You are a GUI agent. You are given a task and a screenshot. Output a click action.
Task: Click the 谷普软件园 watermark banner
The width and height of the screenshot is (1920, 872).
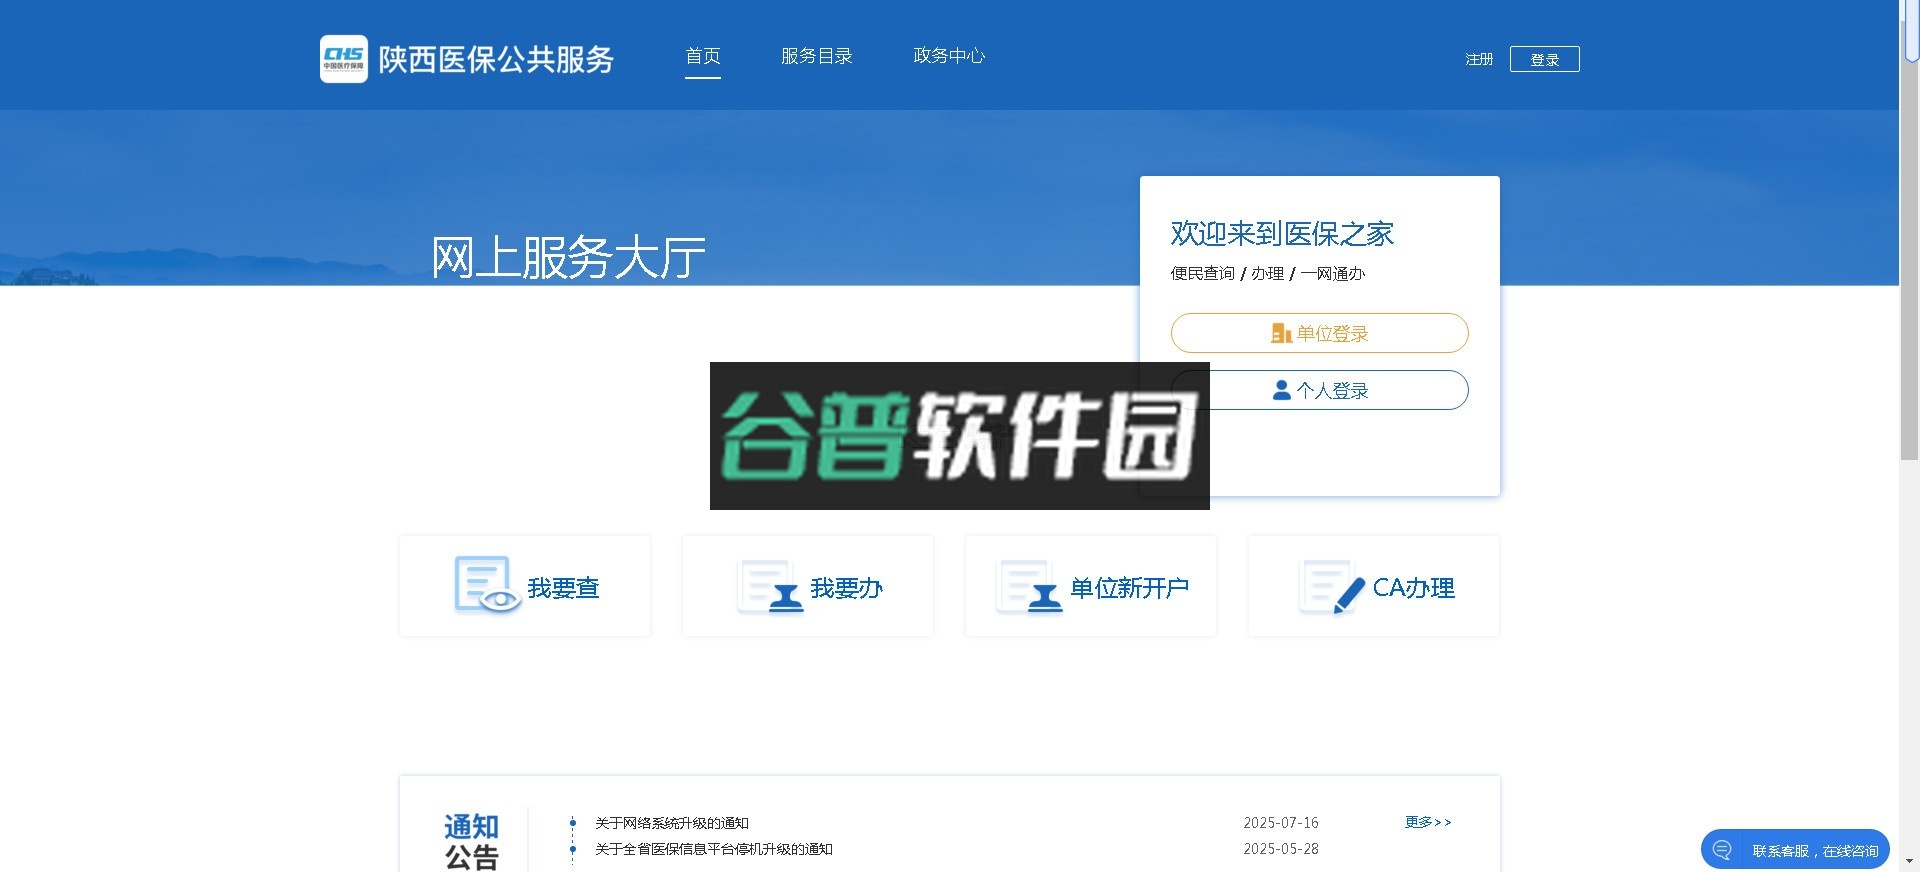pos(959,436)
